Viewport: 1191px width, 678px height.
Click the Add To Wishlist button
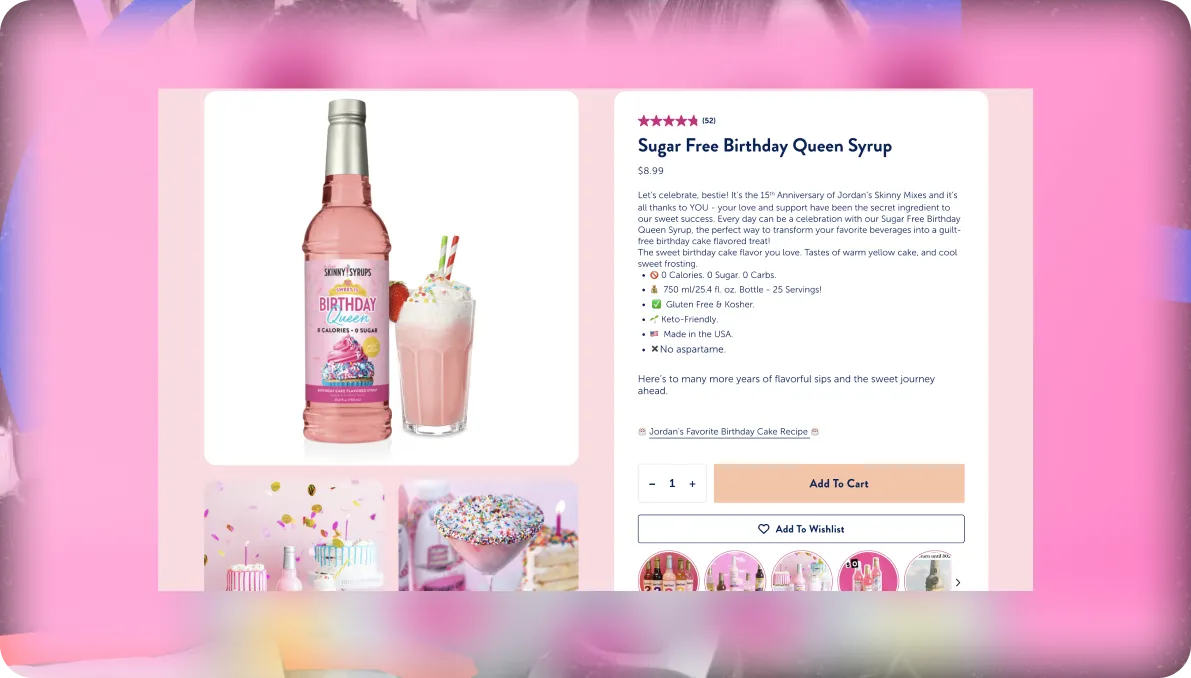[x=801, y=529]
